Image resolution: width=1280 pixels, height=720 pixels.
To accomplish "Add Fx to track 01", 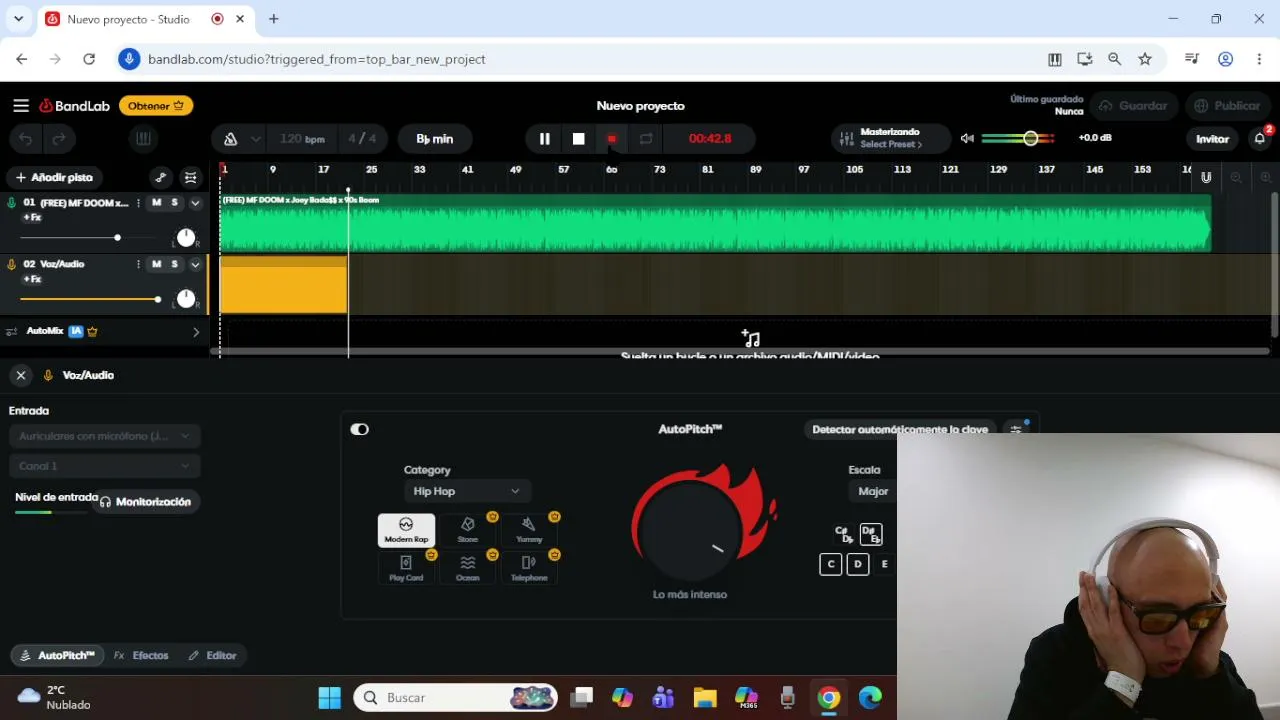I will click(32, 218).
